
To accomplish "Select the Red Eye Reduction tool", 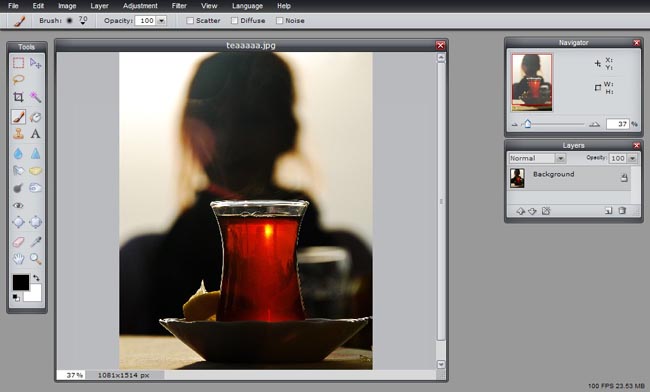I will (18, 205).
